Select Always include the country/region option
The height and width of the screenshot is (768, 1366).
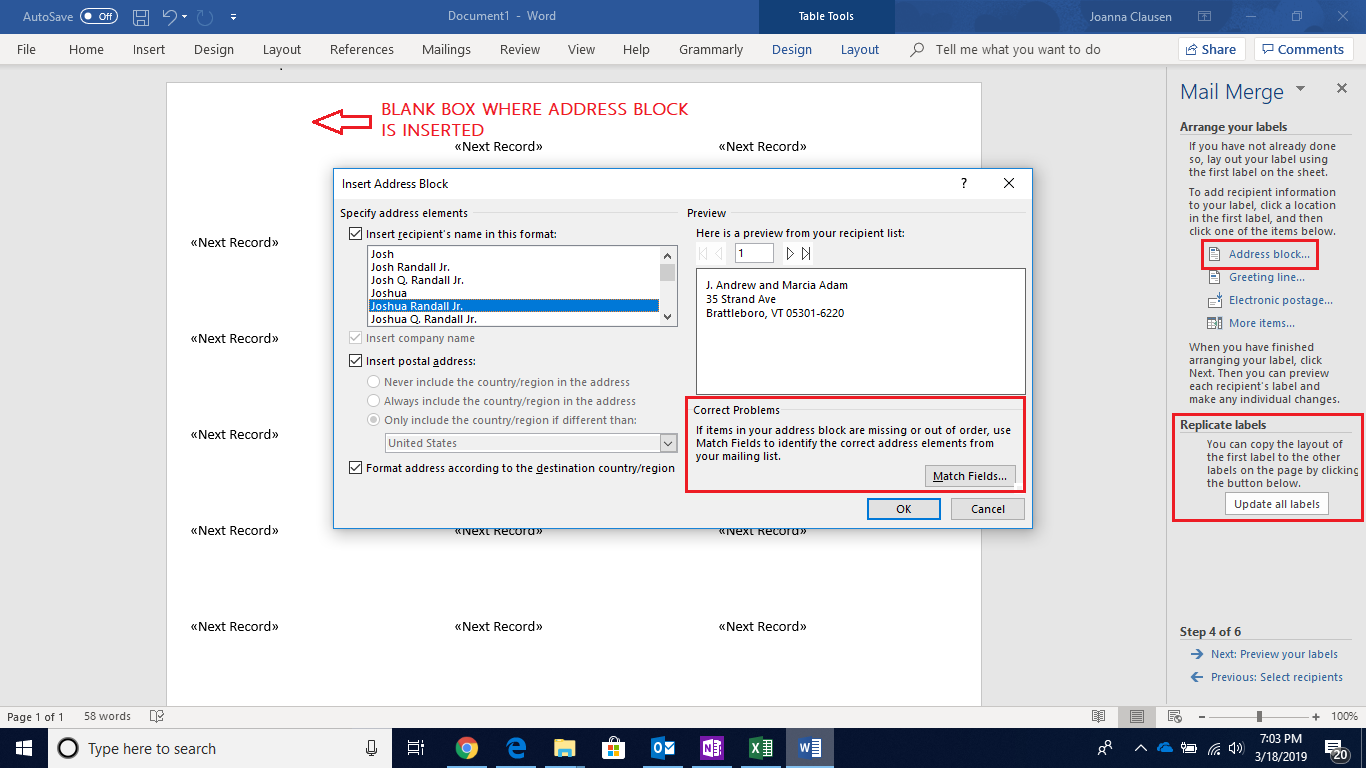pyautogui.click(x=374, y=401)
